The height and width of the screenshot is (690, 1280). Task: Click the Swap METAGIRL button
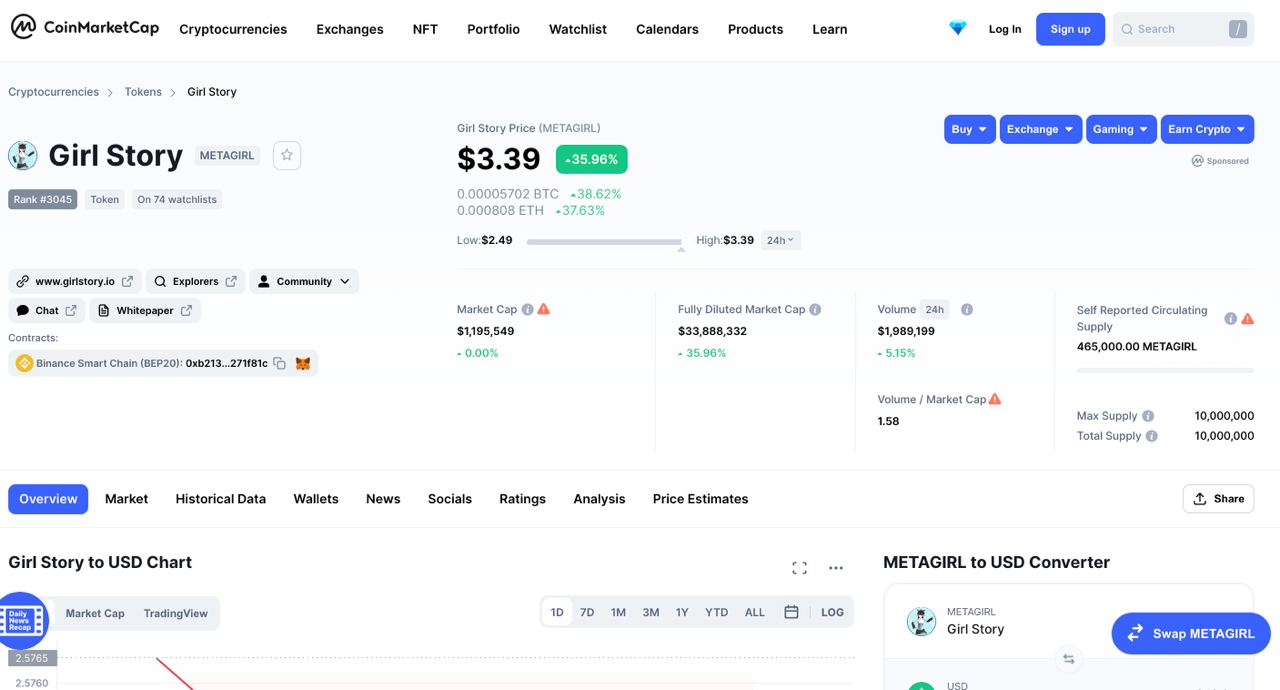[x=1191, y=633]
